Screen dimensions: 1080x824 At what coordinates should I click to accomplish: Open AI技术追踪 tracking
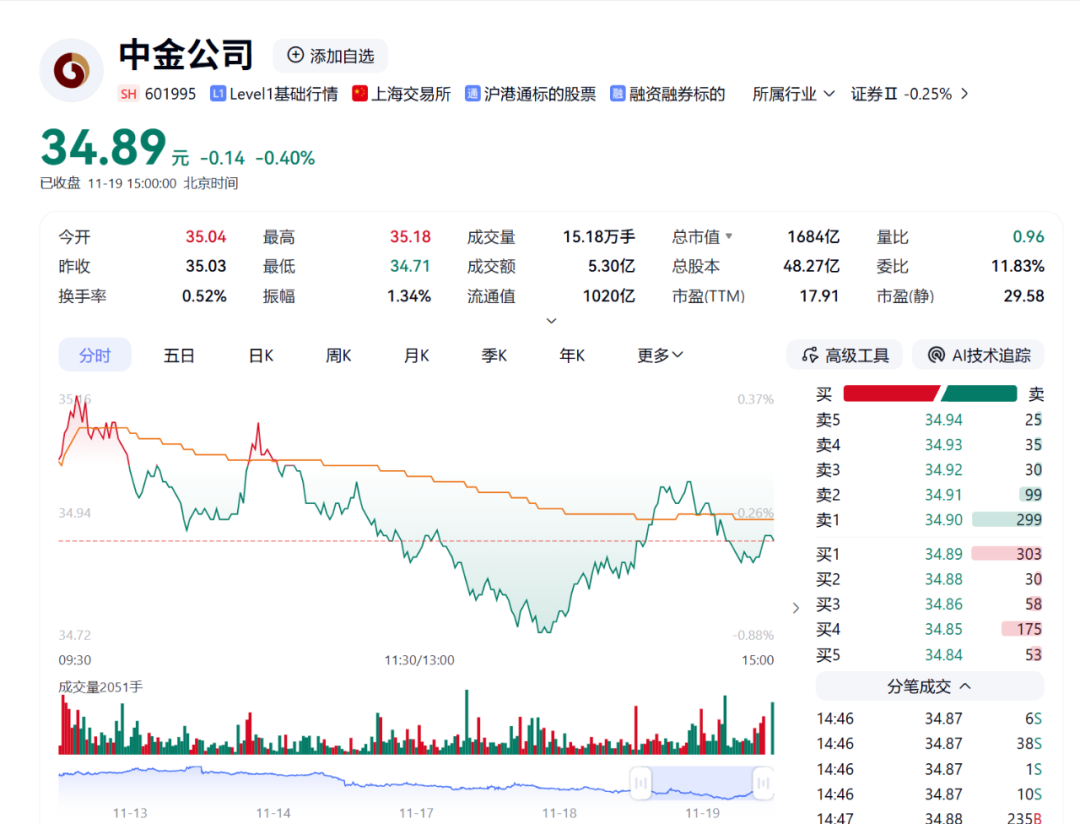point(978,355)
